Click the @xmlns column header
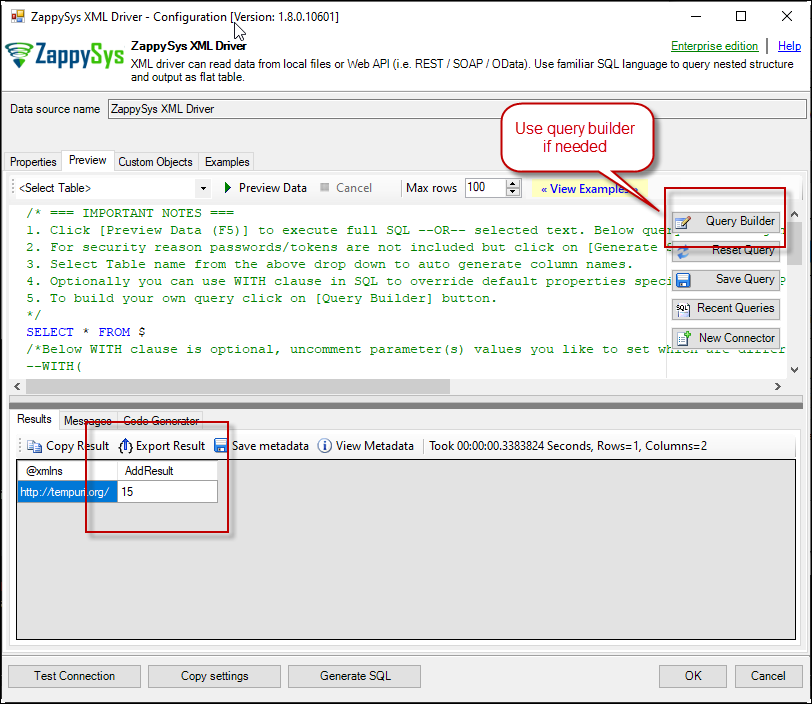The width and height of the screenshot is (812, 704). pos(67,471)
